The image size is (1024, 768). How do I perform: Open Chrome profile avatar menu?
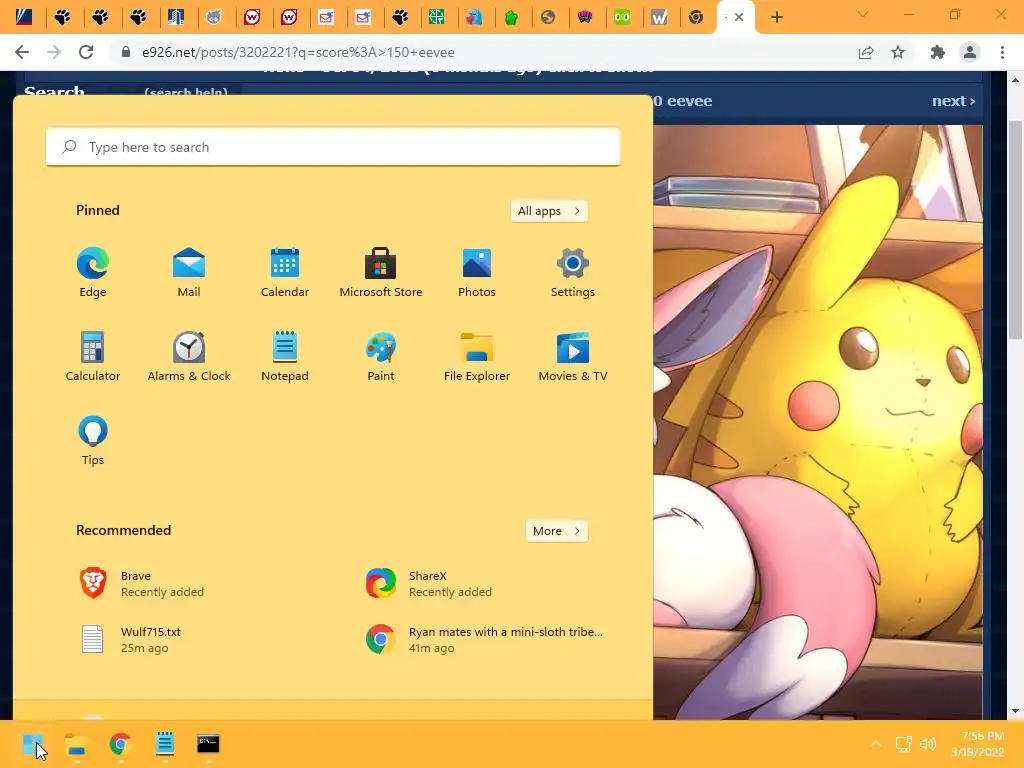970,52
